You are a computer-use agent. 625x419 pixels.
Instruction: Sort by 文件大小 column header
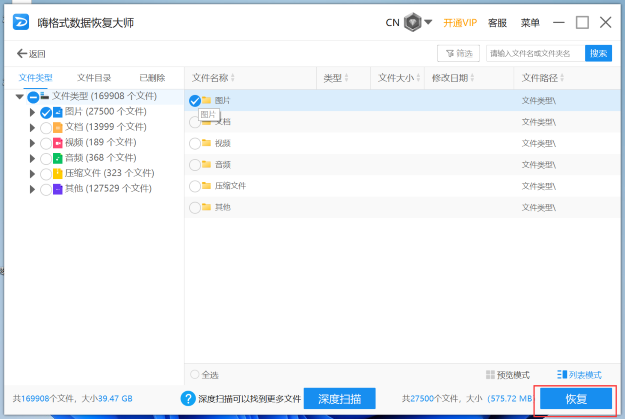399,78
